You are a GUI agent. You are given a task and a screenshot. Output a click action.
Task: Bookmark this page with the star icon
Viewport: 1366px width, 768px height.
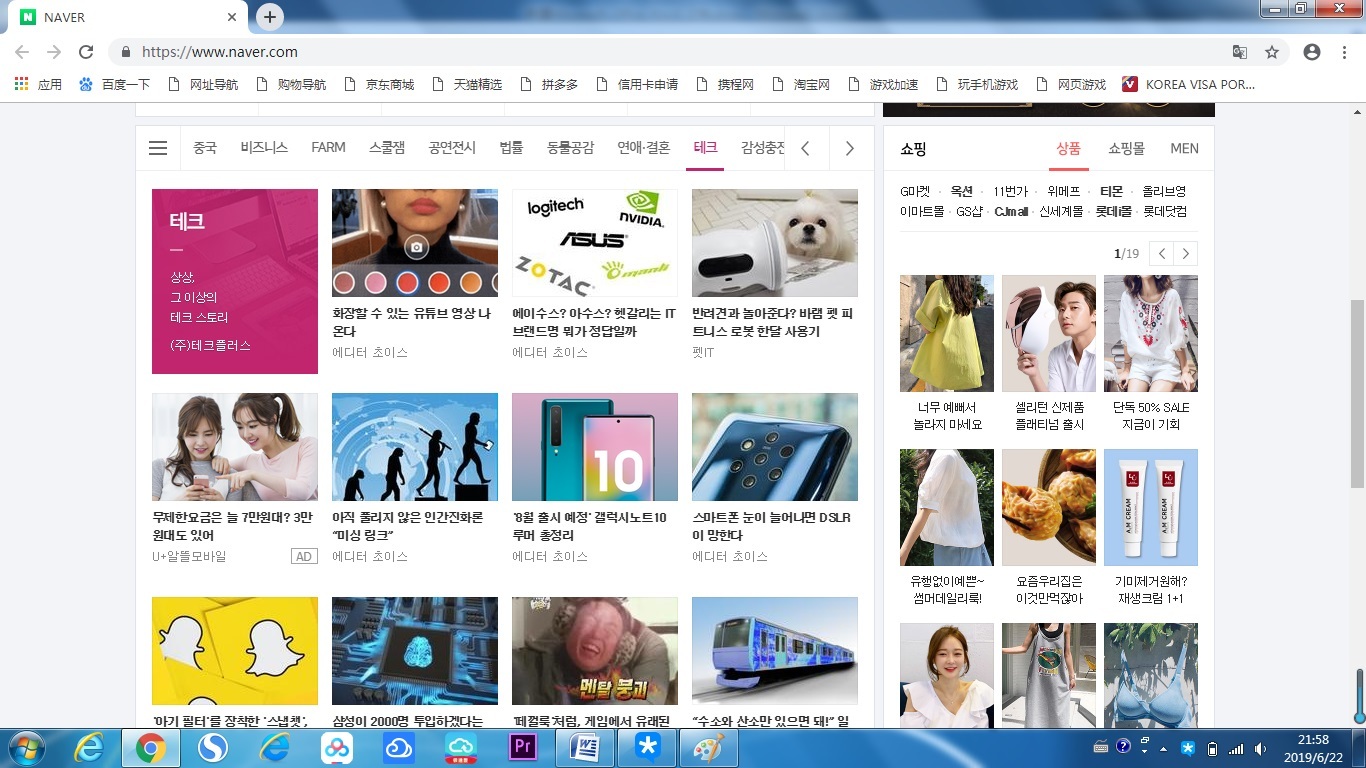(1272, 52)
